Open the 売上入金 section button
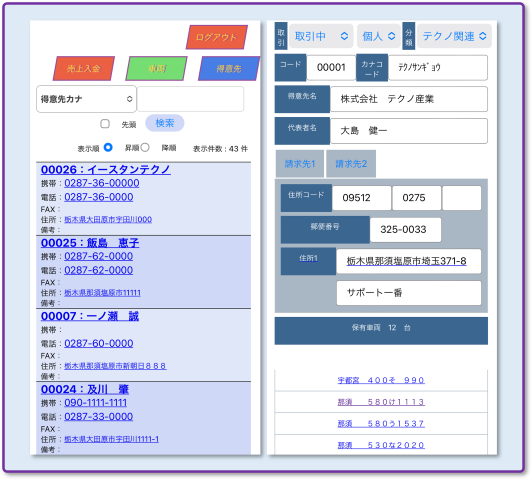 pos(83,69)
